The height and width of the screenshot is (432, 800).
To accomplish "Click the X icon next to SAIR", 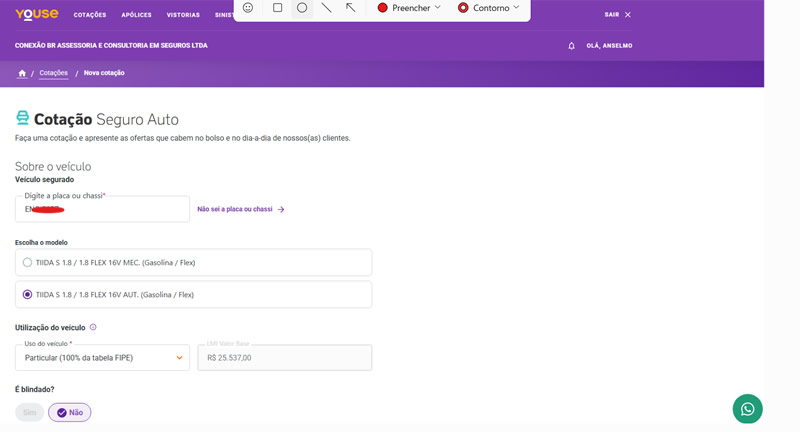I will pos(628,15).
